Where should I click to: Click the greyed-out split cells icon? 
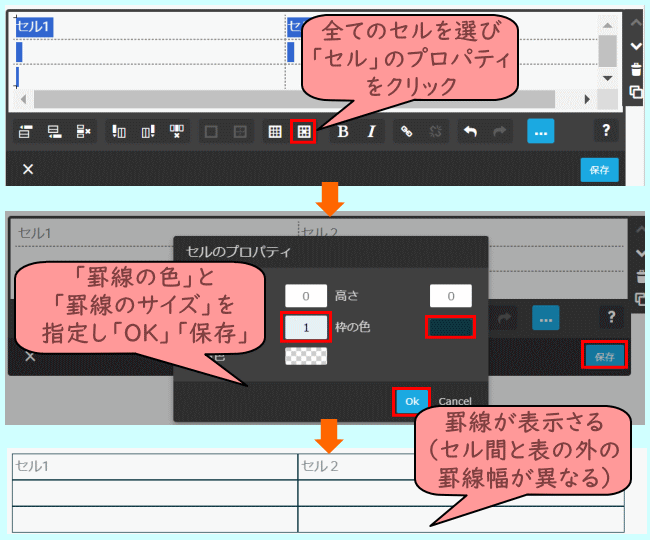240,132
